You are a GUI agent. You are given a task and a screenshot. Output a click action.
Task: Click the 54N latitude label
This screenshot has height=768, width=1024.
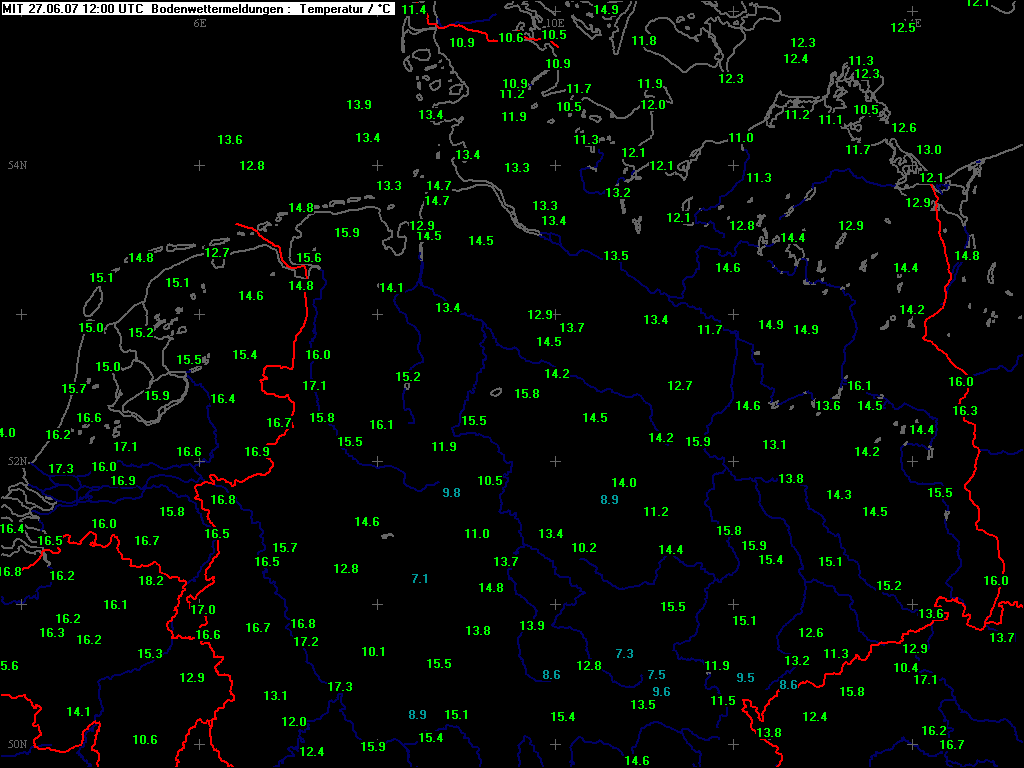[17, 165]
